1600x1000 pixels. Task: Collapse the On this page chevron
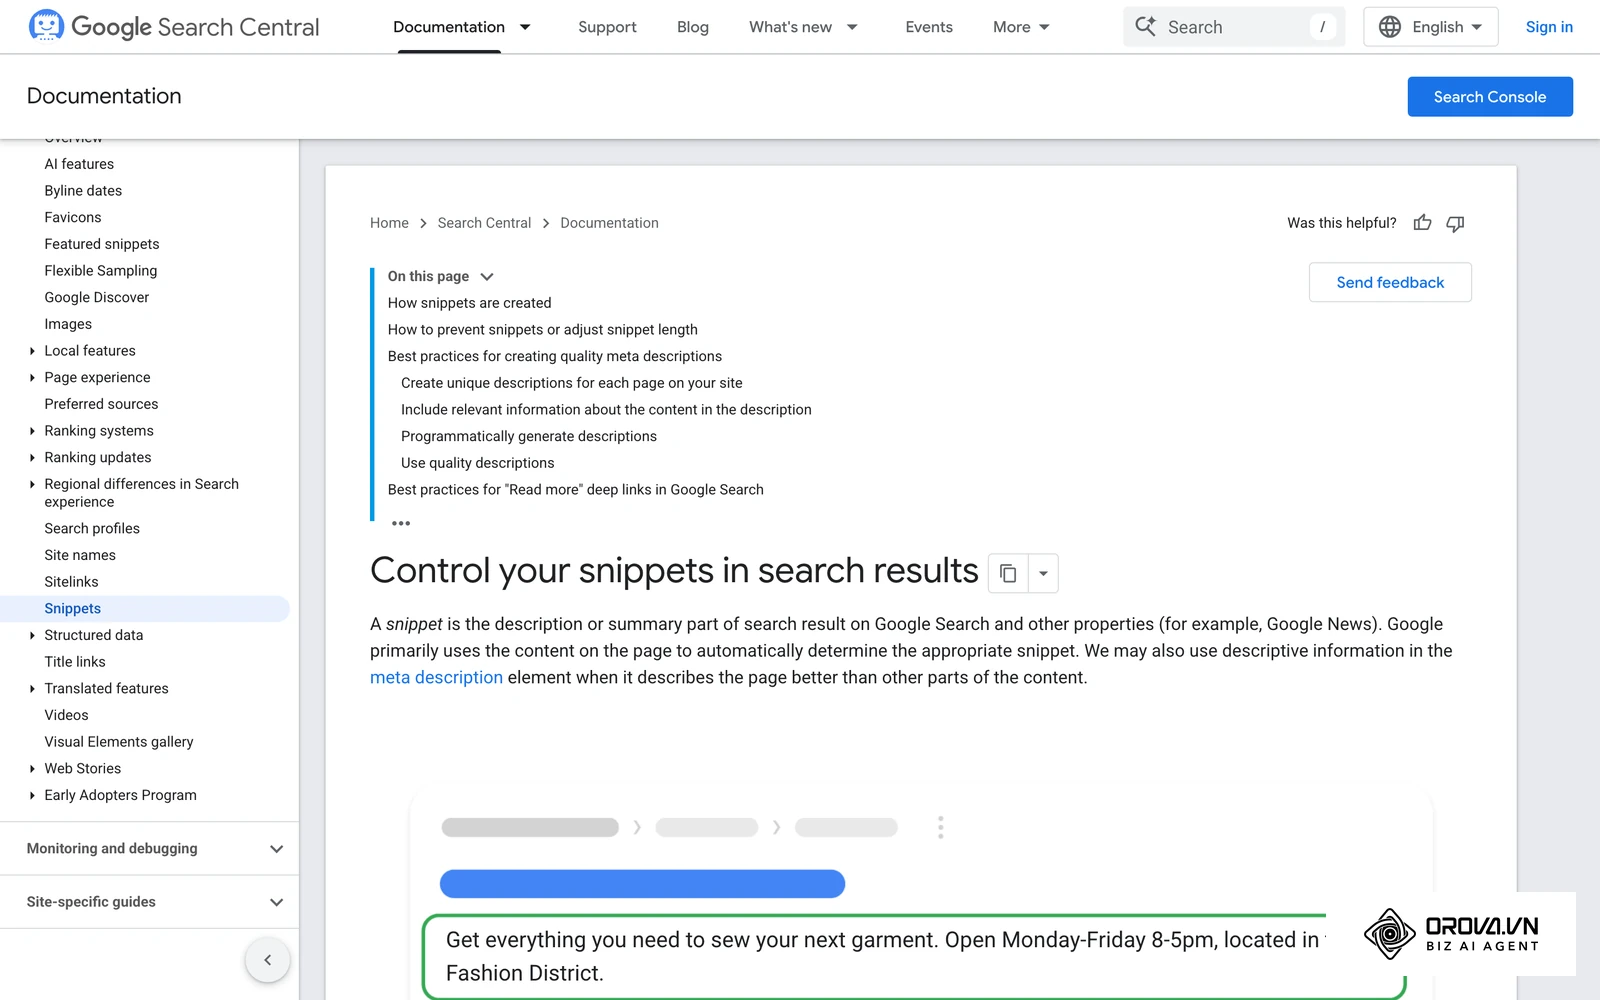tap(487, 277)
